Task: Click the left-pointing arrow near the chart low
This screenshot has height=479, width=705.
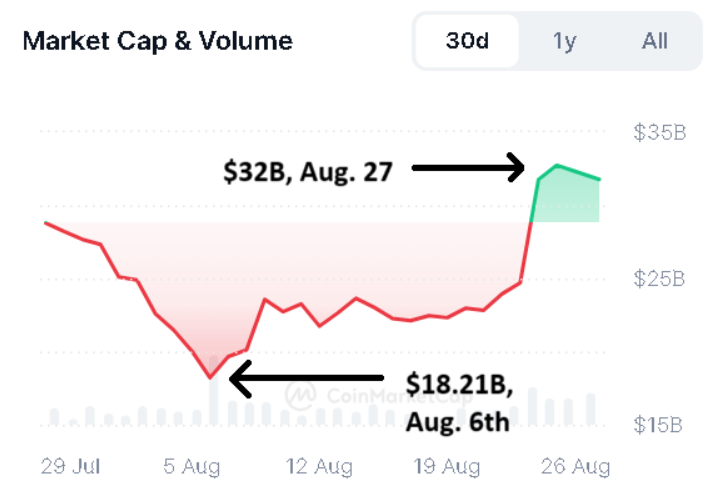Action: coord(307,378)
